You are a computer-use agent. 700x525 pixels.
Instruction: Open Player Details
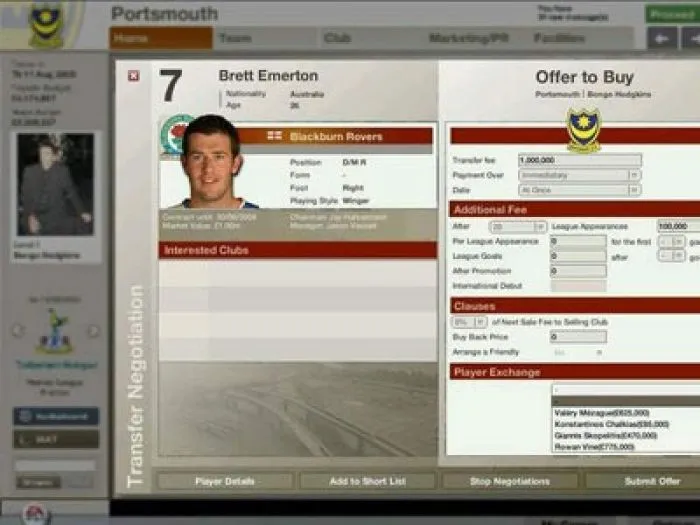(225, 481)
